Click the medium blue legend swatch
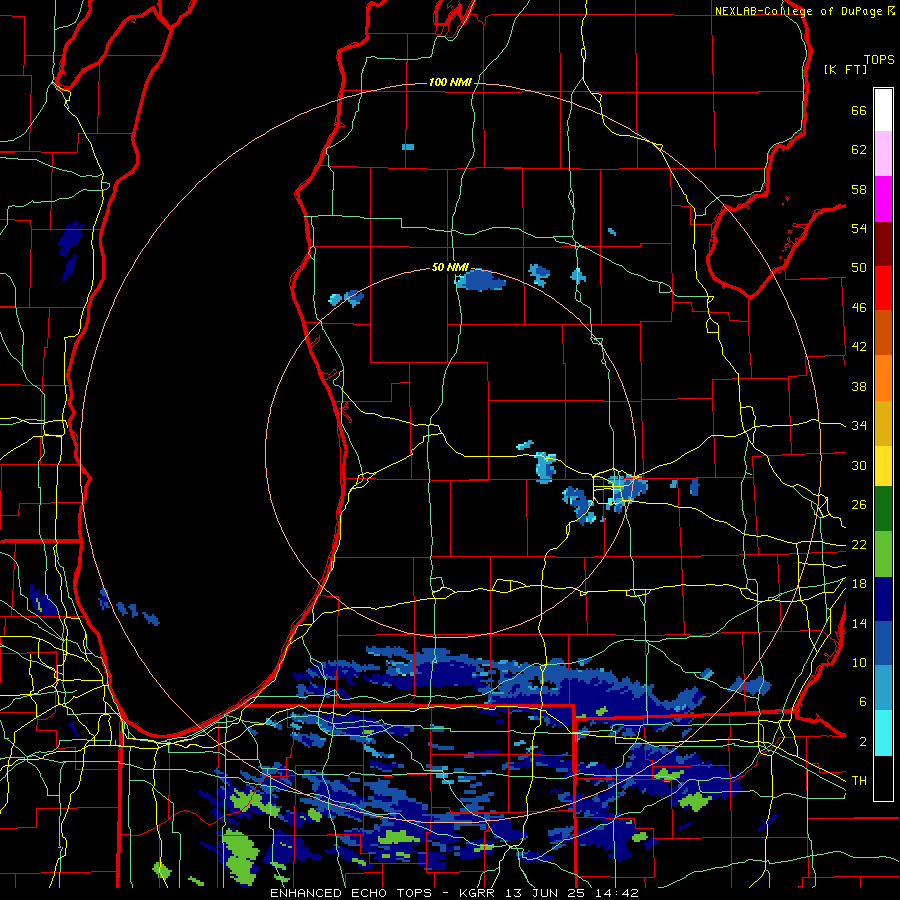This screenshot has height=900, width=900. pyautogui.click(x=883, y=643)
